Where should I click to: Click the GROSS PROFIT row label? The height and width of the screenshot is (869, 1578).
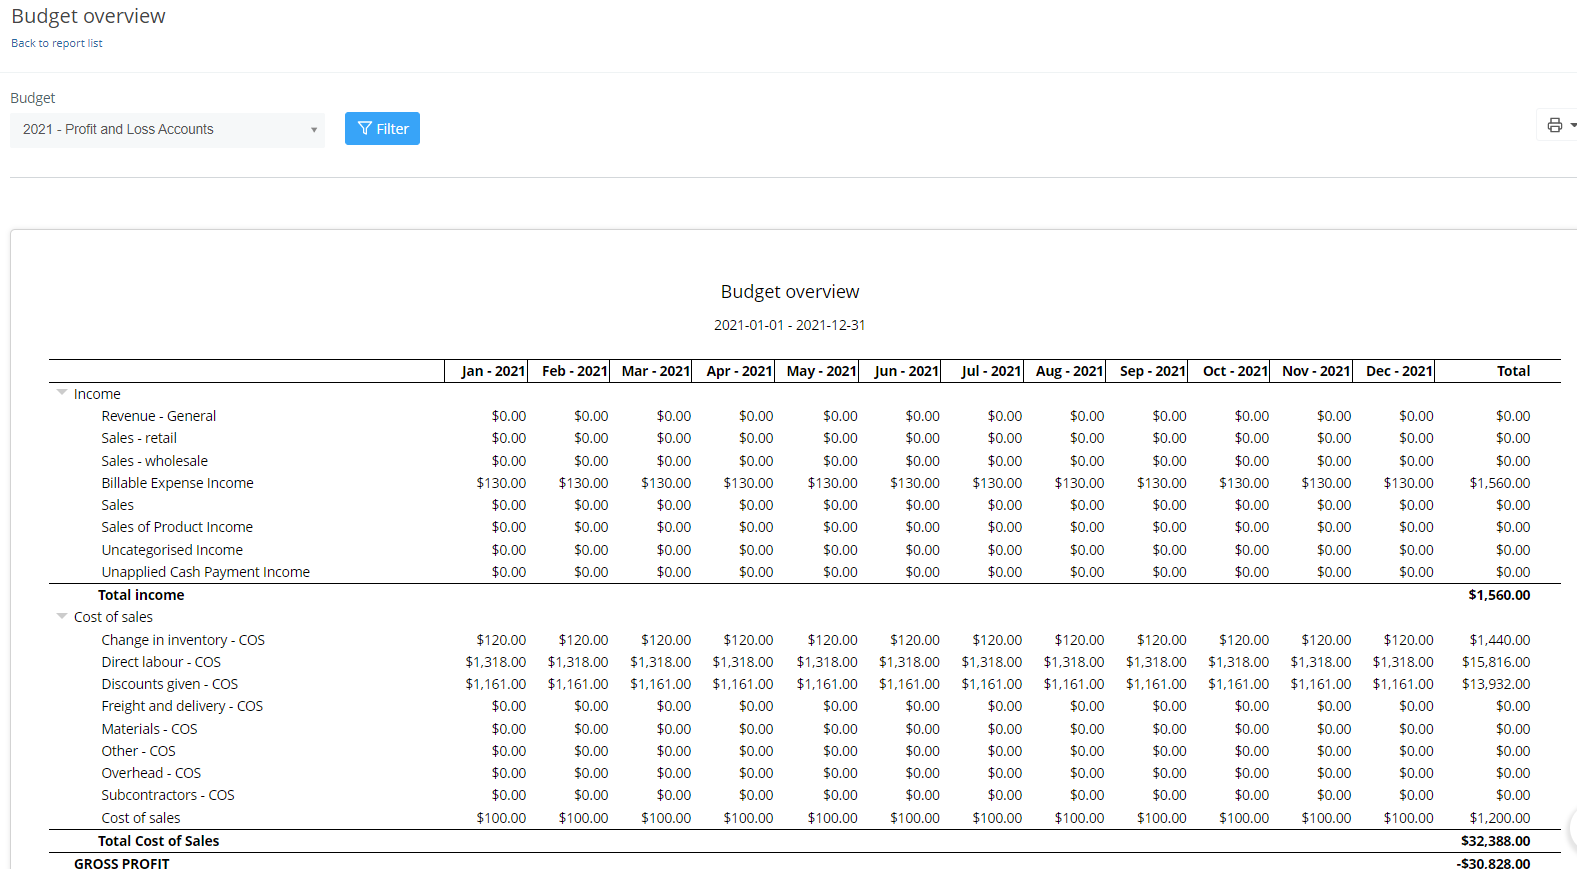[122, 864]
